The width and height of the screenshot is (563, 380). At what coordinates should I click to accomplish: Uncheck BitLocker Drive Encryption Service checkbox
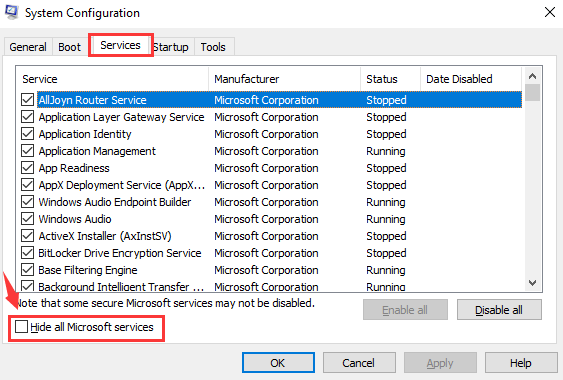pyautogui.click(x=28, y=253)
